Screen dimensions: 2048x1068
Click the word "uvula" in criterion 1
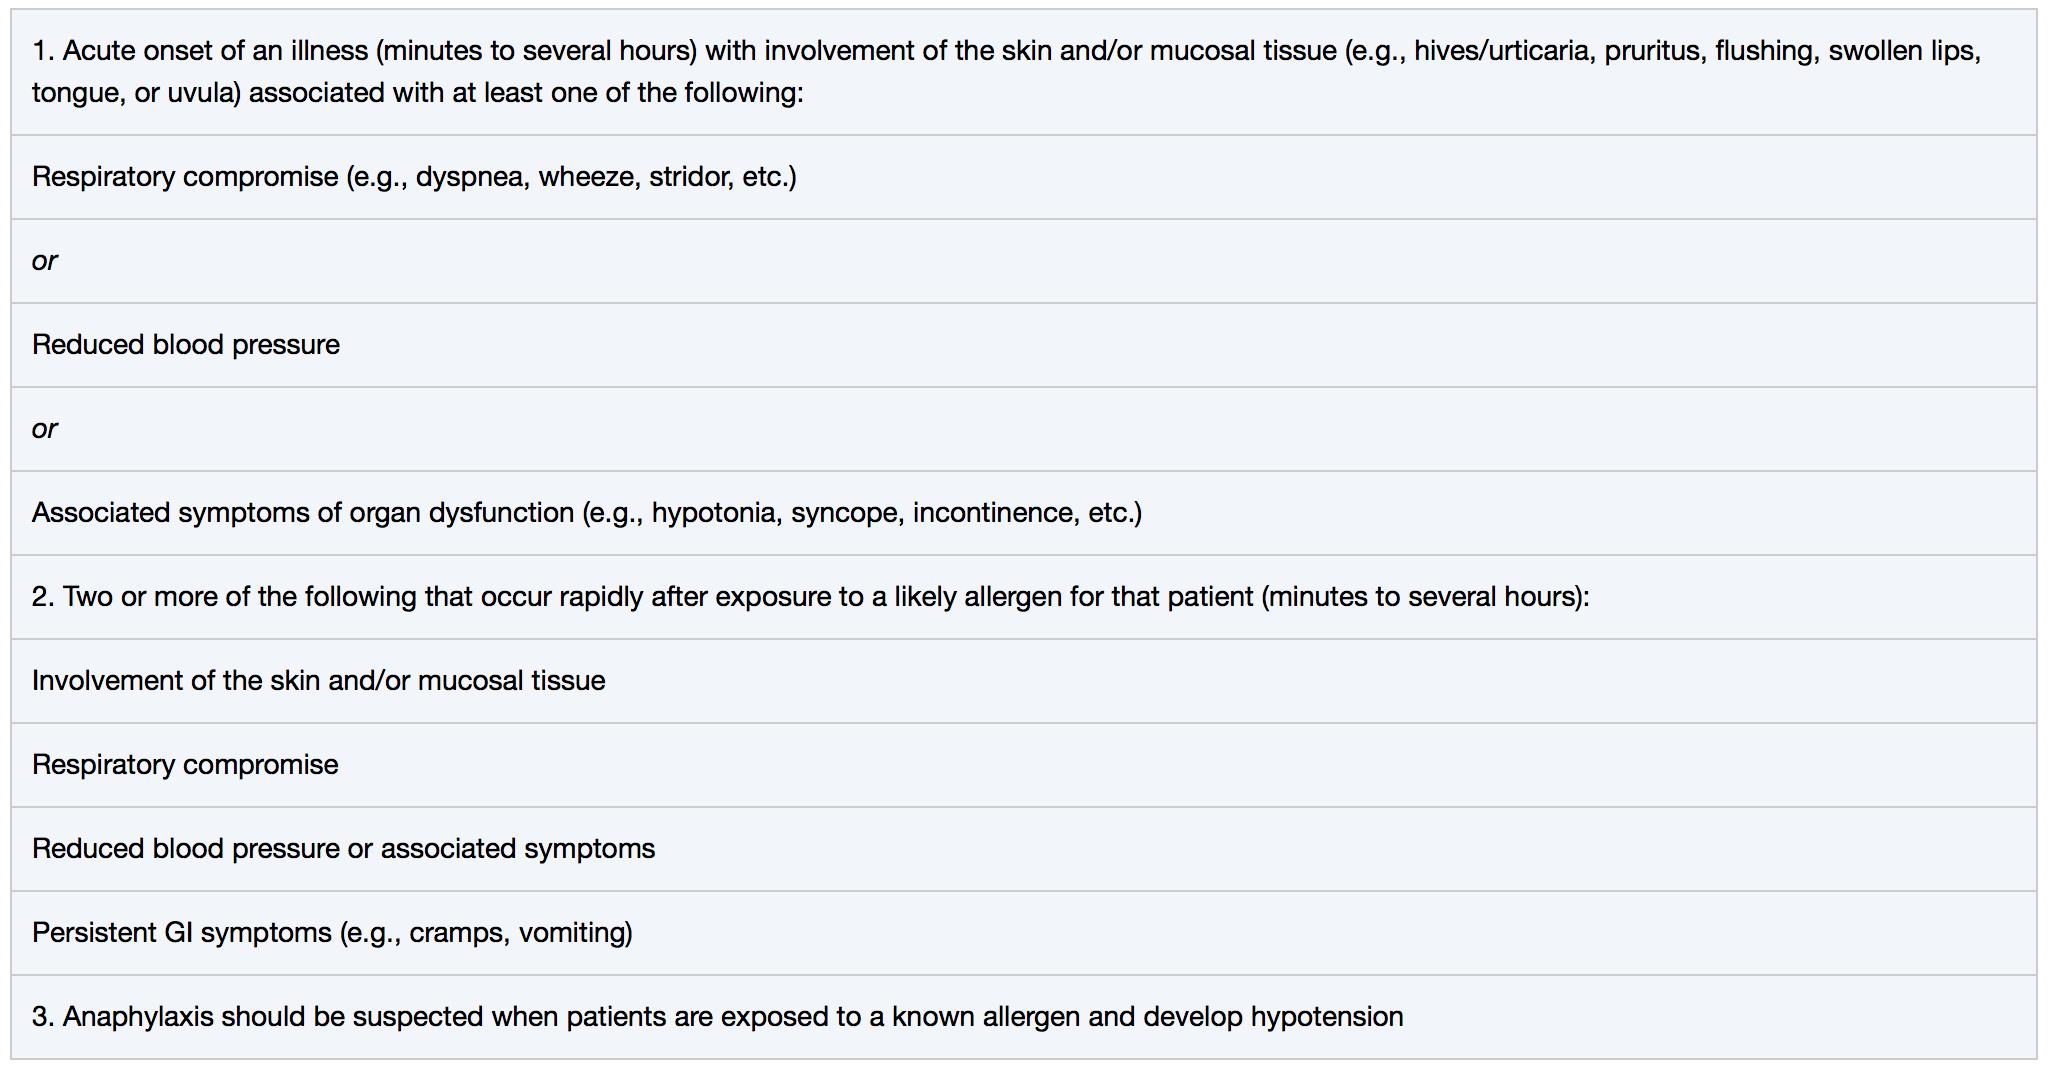(x=203, y=93)
